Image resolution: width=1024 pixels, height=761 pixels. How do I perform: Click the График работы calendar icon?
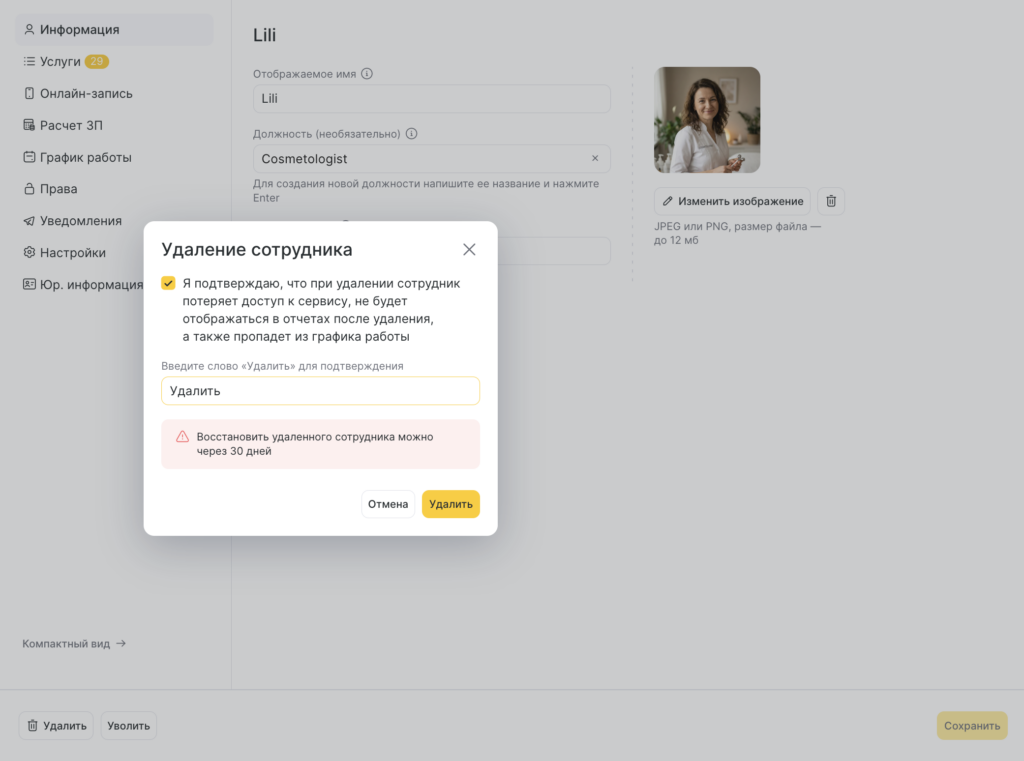tap(30, 158)
